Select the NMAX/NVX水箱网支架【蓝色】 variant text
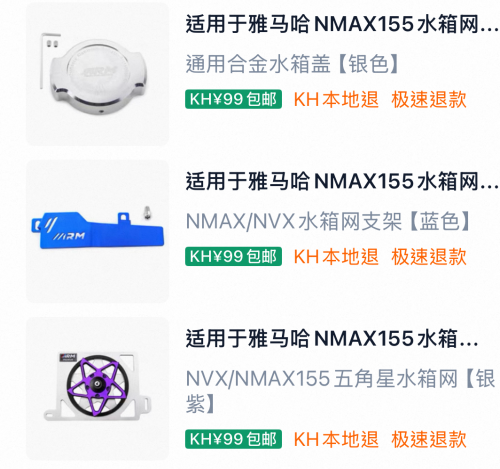Viewport: 500px width, 469px height. point(328,221)
